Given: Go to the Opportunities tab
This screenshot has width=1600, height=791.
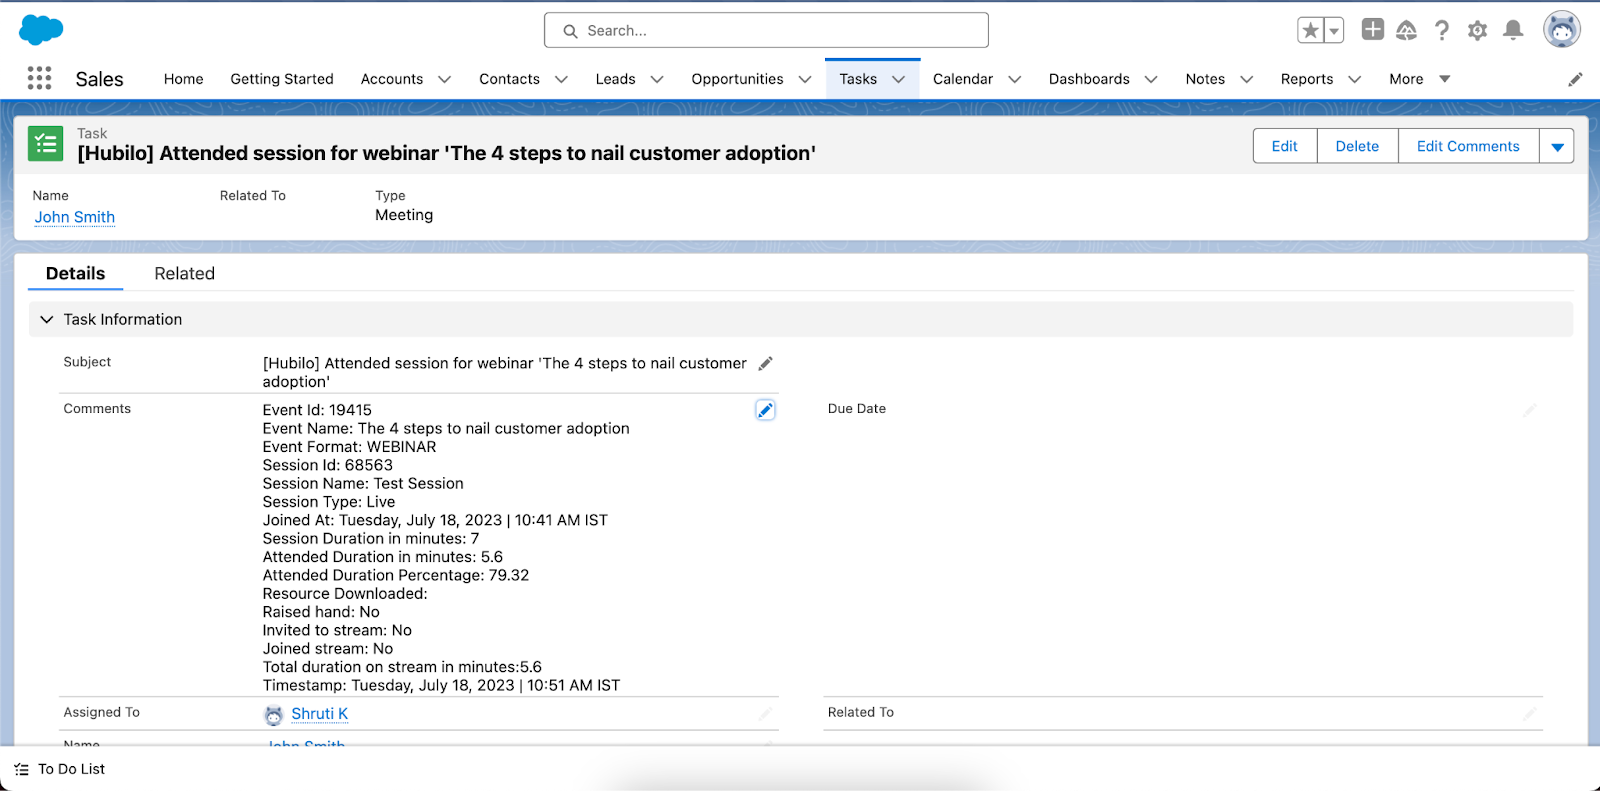Looking at the screenshot, I should [x=737, y=79].
